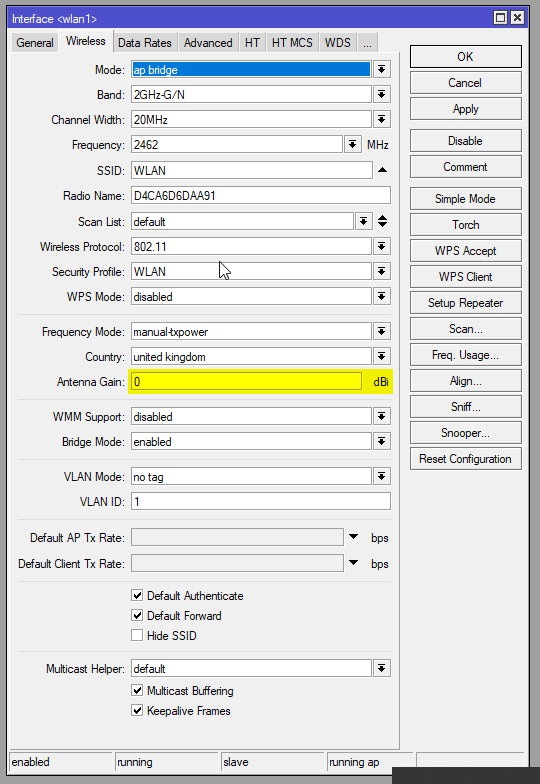Image resolution: width=540 pixels, height=784 pixels.
Task: Open the Frequency dropdown arrow
Action: click(x=352, y=144)
